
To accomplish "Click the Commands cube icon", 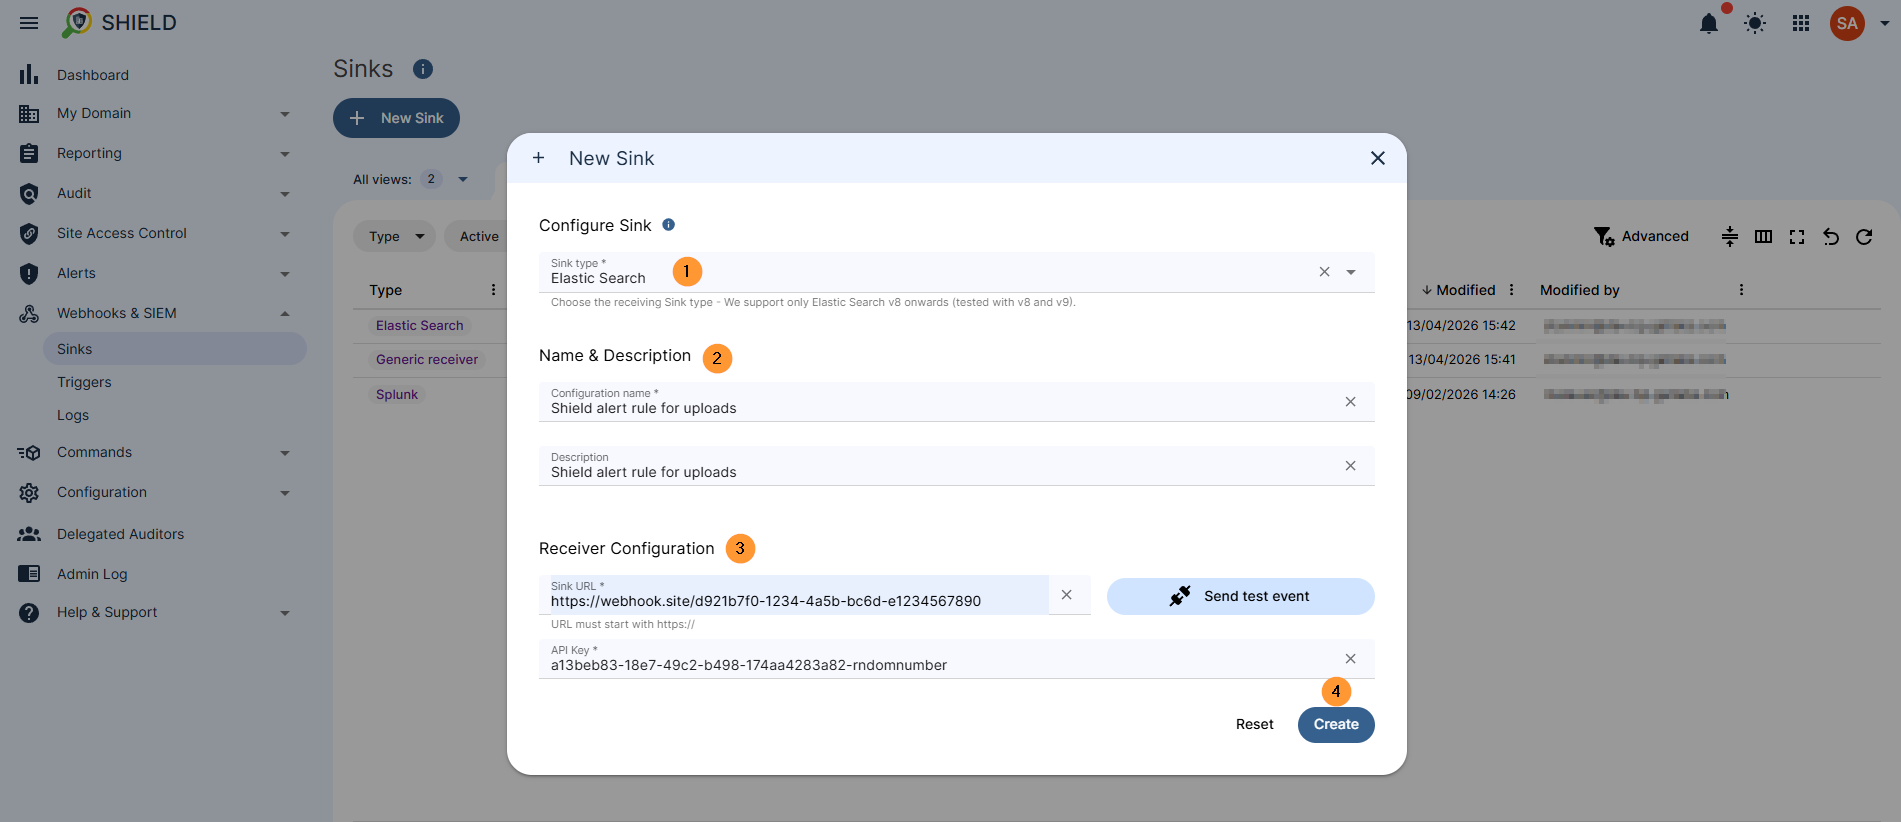I will [x=29, y=452].
